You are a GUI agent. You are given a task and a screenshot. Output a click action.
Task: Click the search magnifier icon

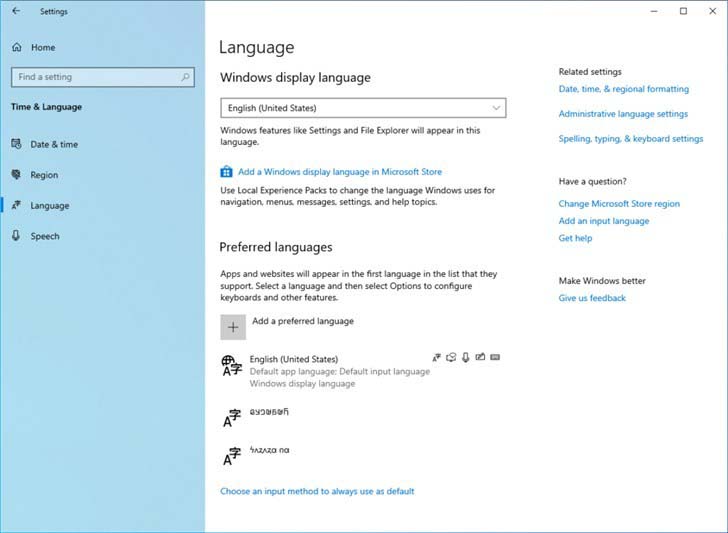pyautogui.click(x=185, y=77)
